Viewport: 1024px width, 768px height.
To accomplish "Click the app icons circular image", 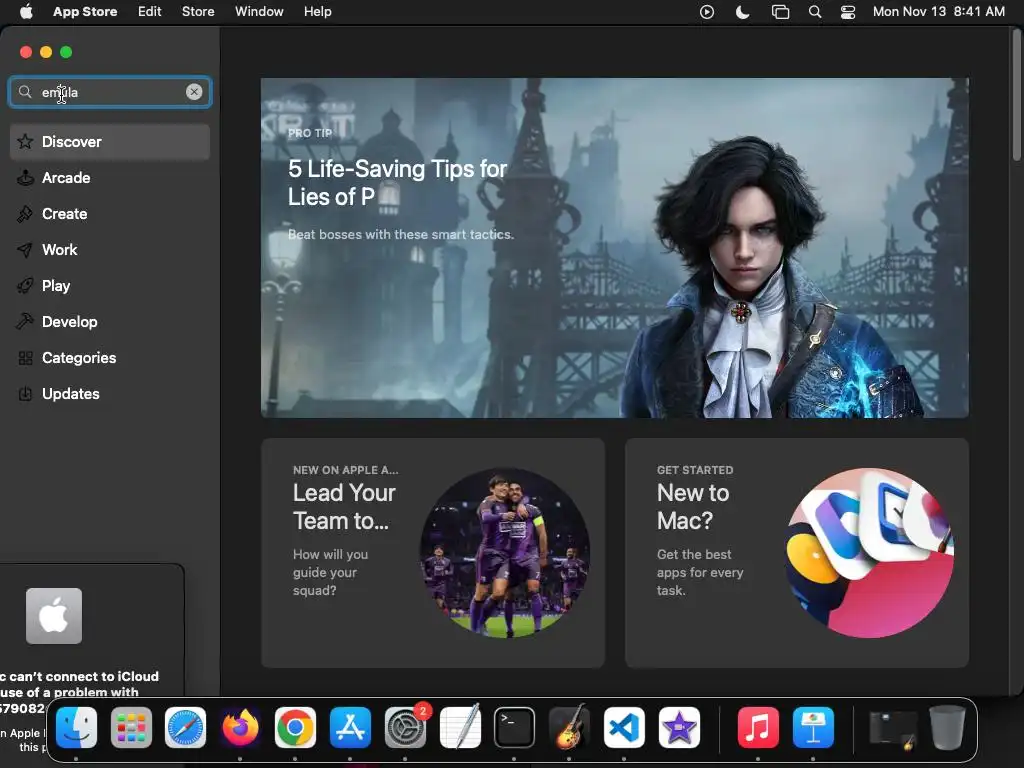I will tap(869, 552).
